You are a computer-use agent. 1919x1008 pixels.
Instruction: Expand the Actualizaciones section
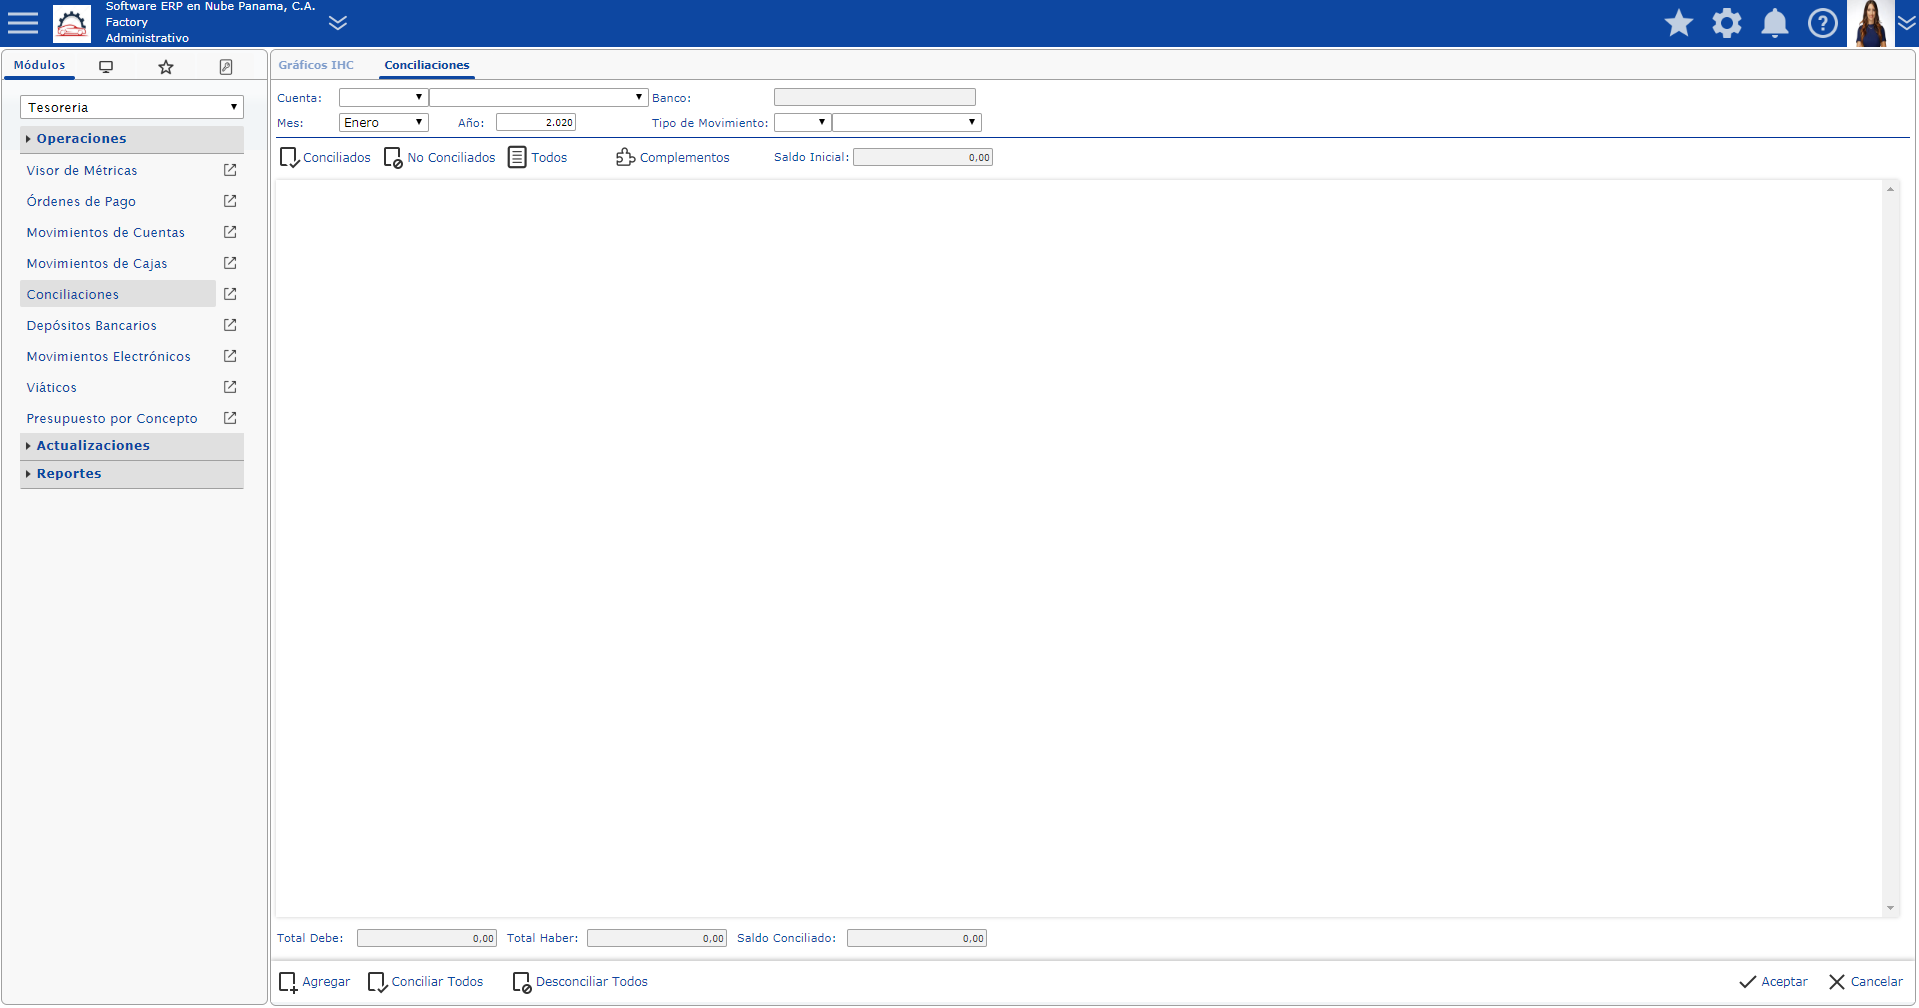132,446
